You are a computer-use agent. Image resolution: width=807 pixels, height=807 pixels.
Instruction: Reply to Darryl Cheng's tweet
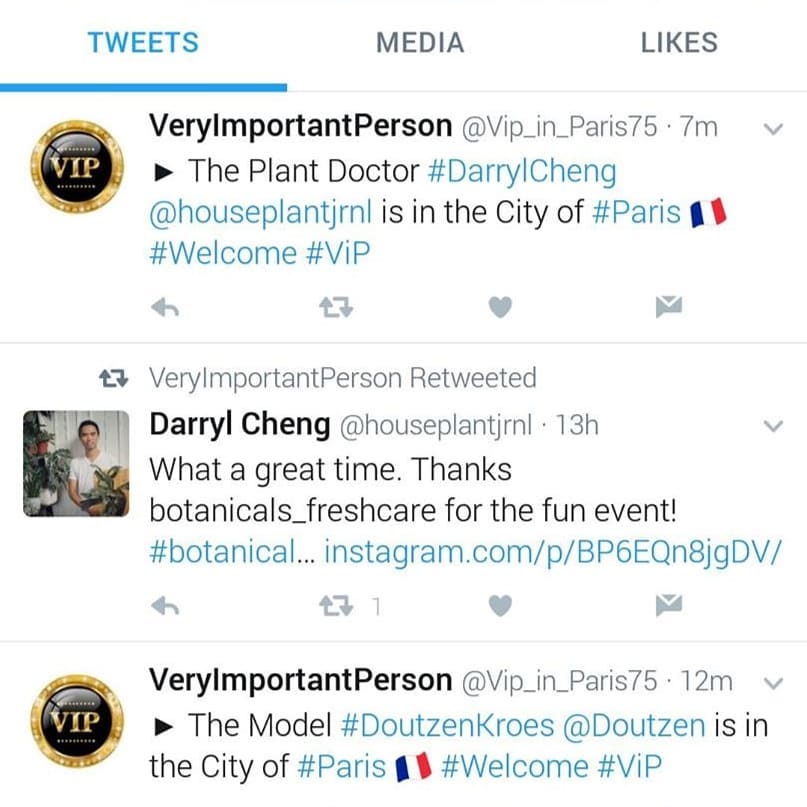pyautogui.click(x=165, y=606)
